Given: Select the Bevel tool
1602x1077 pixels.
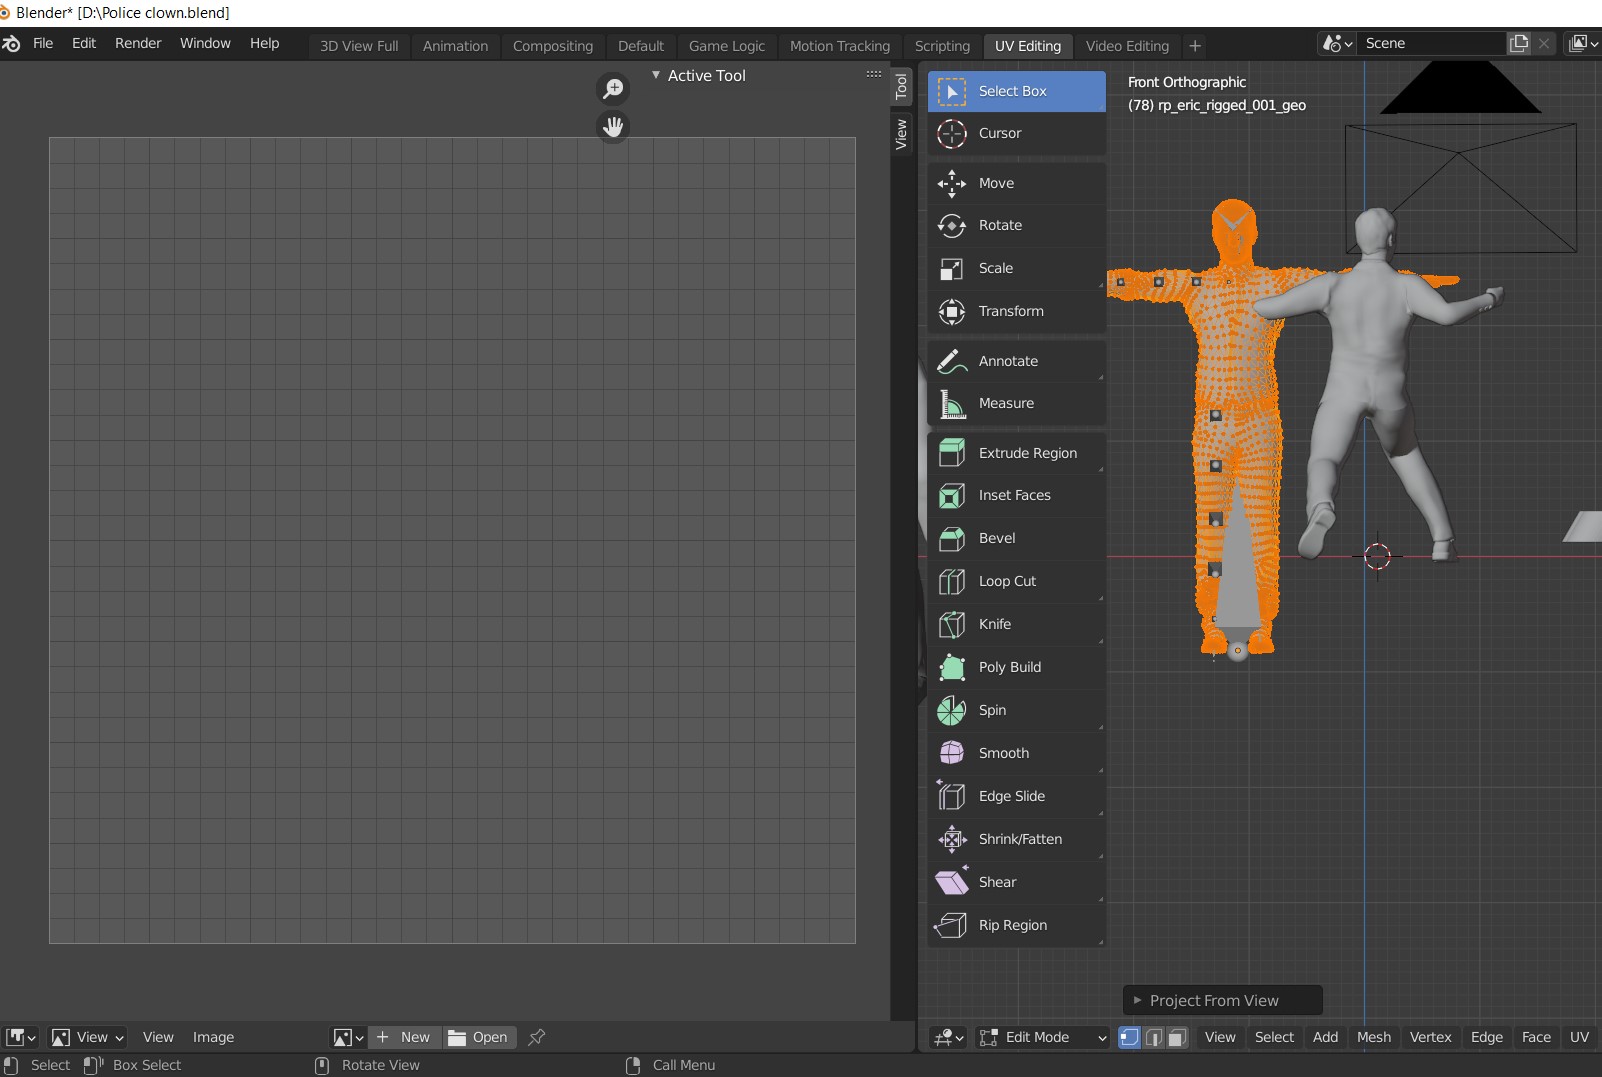Looking at the screenshot, I should tap(1016, 538).
